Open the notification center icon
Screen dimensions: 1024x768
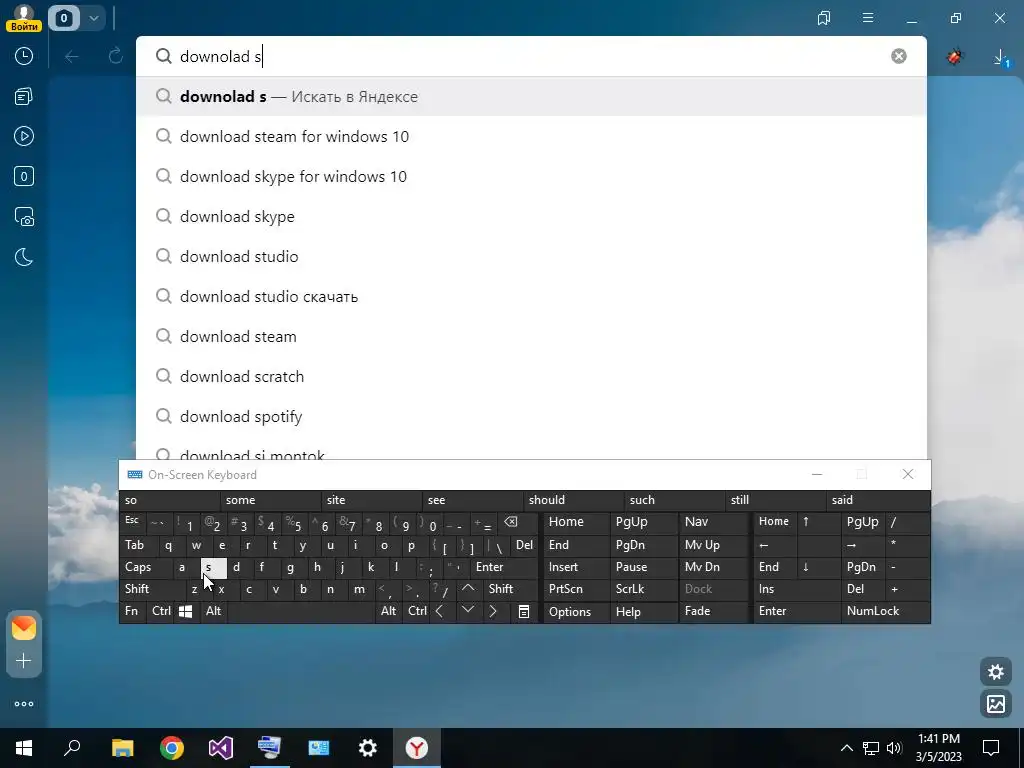coord(991,748)
